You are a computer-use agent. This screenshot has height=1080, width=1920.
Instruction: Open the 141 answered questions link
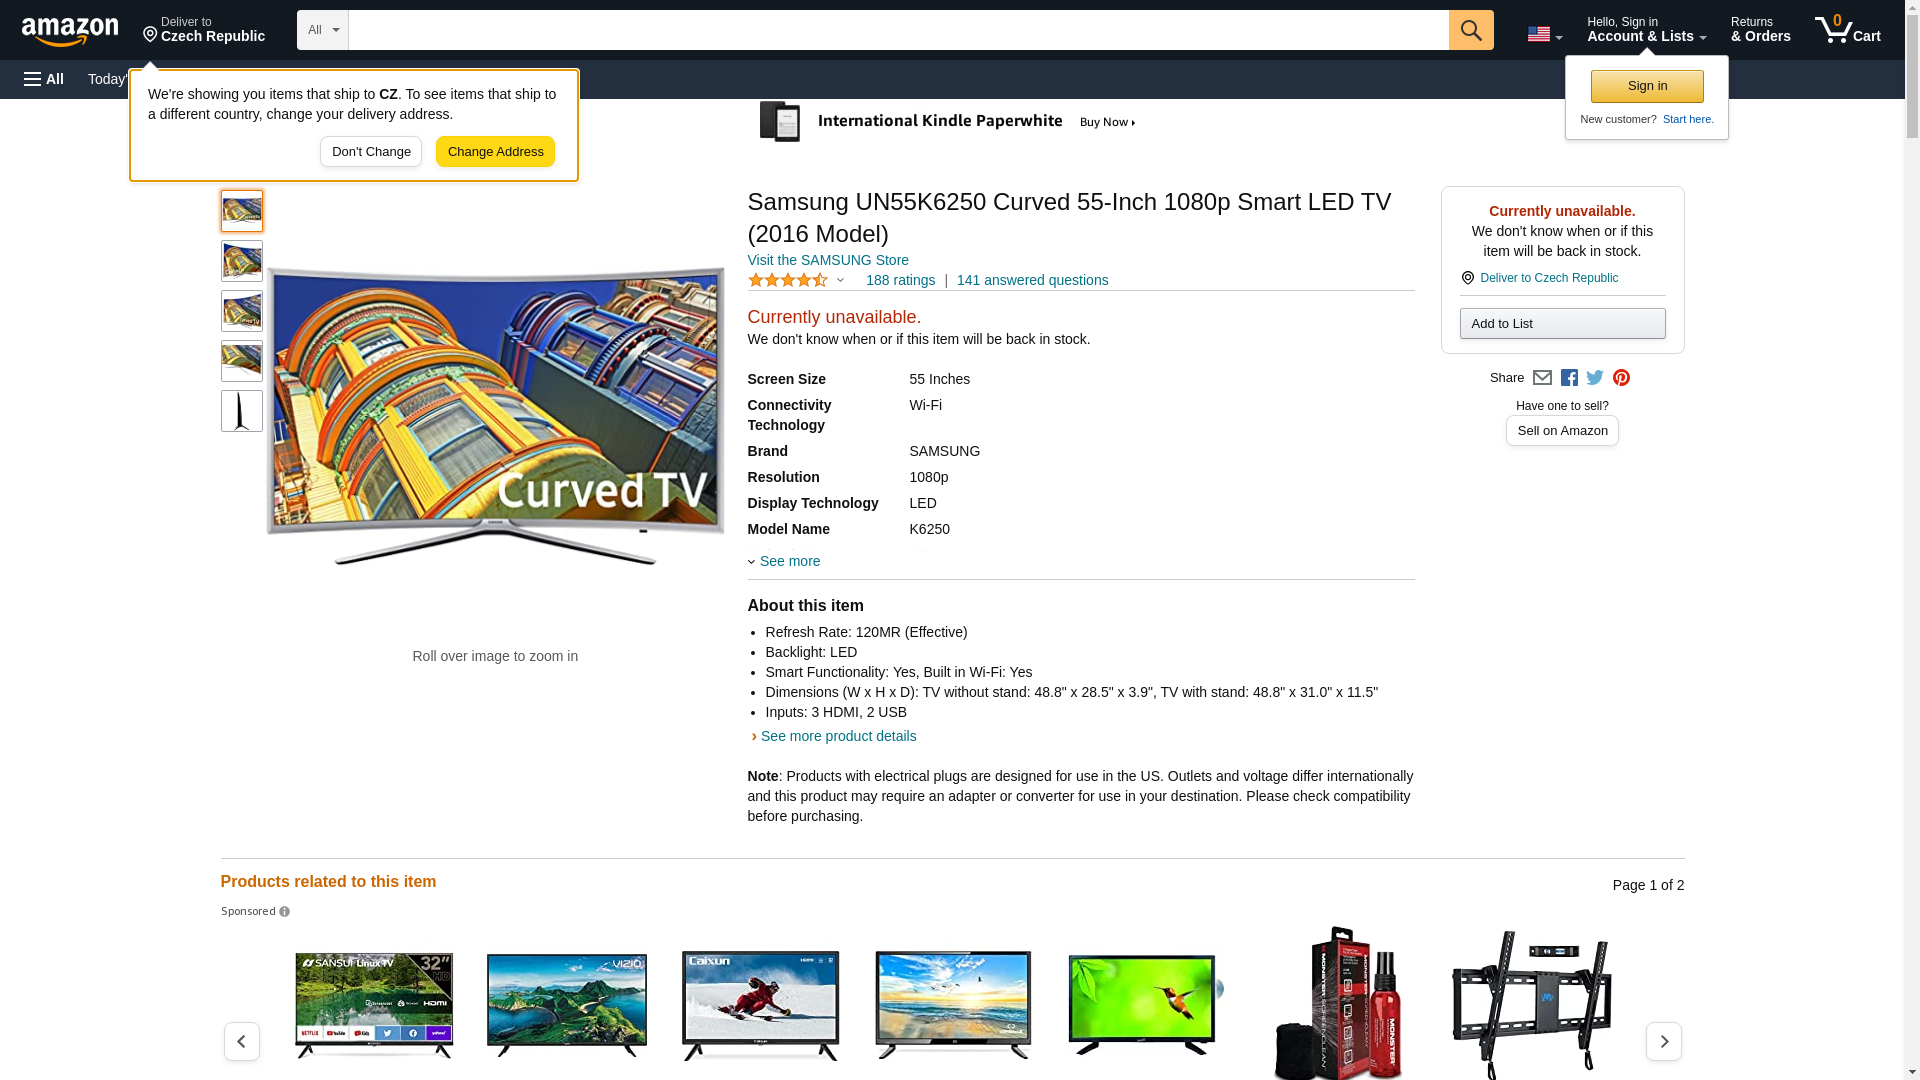click(x=1032, y=280)
